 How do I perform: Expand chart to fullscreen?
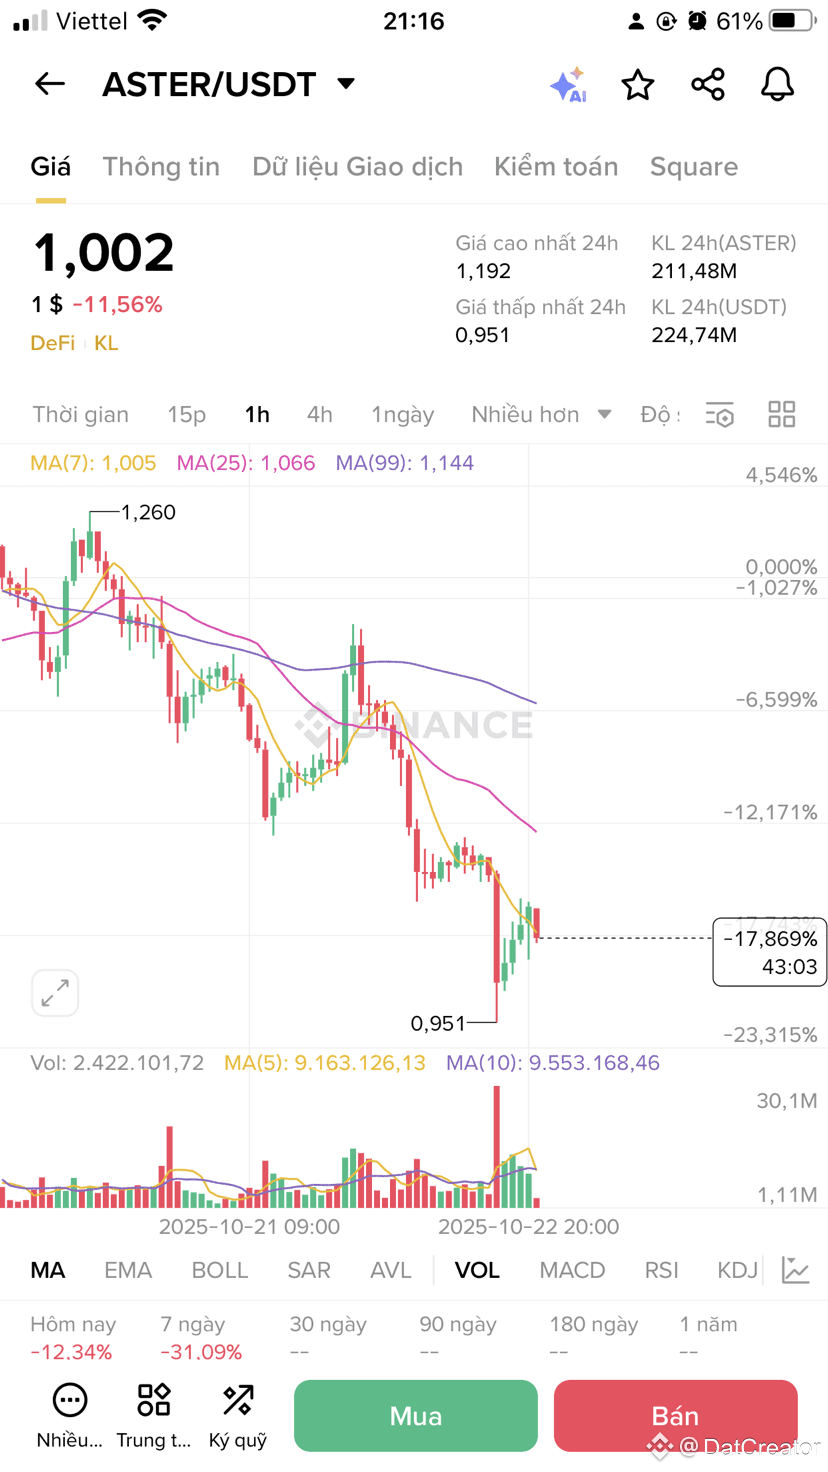click(55, 993)
